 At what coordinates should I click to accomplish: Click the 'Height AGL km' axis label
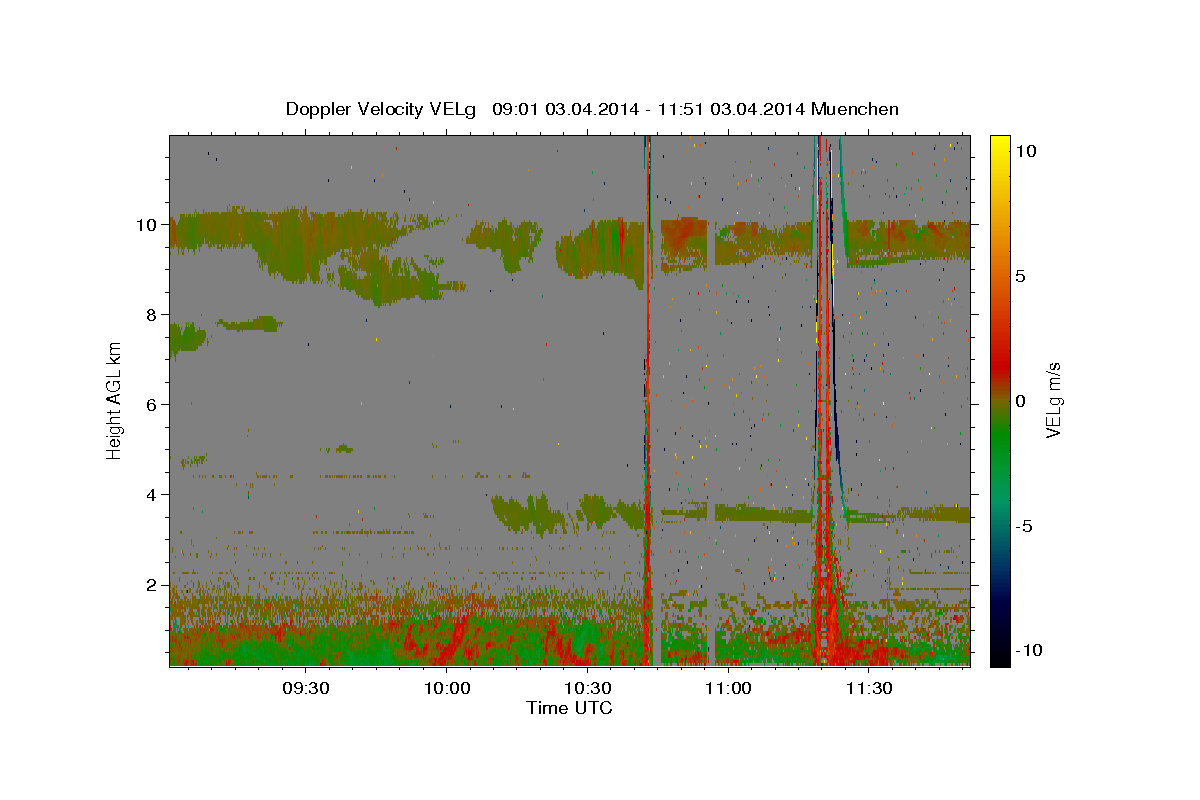tap(115, 399)
